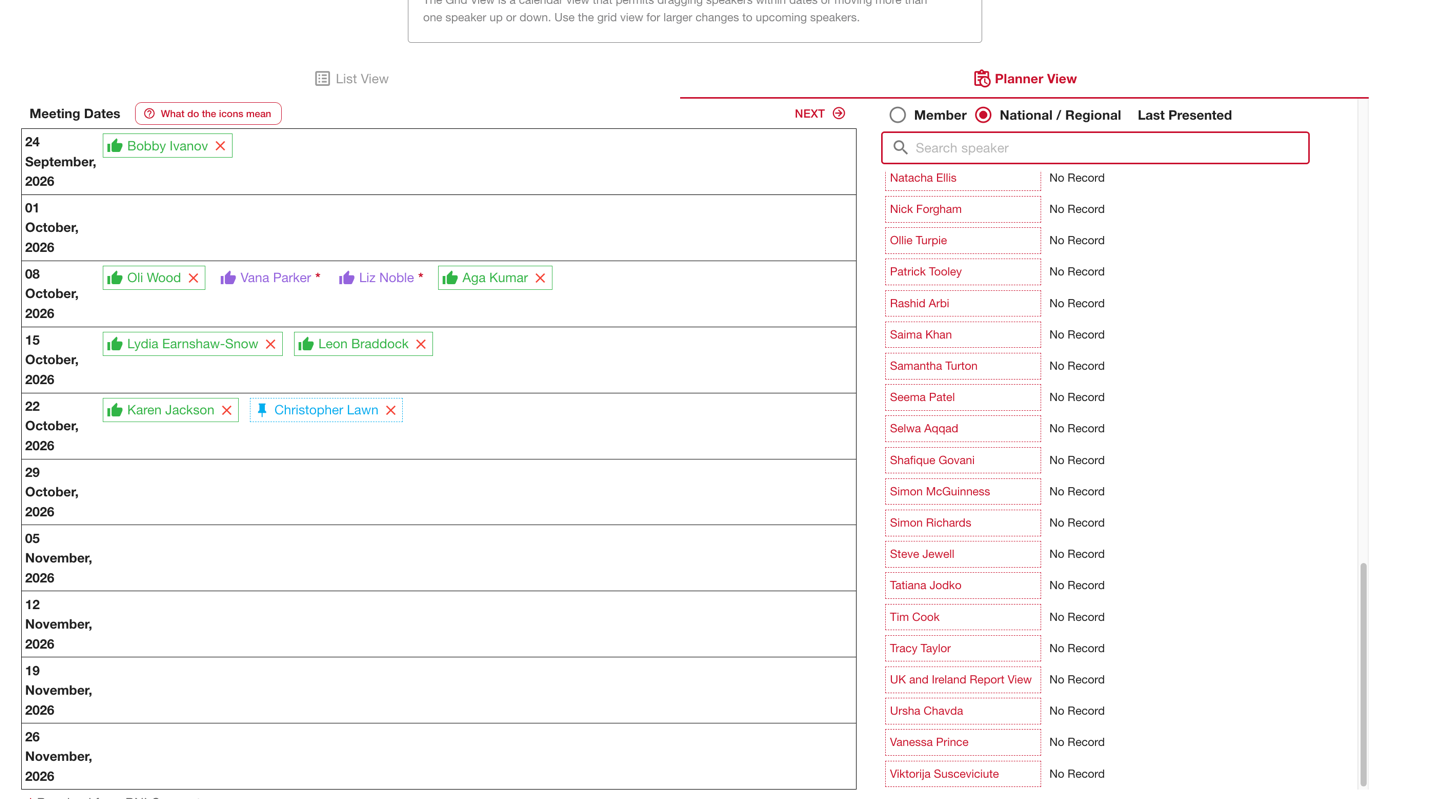Image resolution: width=1430 pixels, height=799 pixels.
Task: Remove Bobby Ivanov with the red X
Action: [x=221, y=146]
